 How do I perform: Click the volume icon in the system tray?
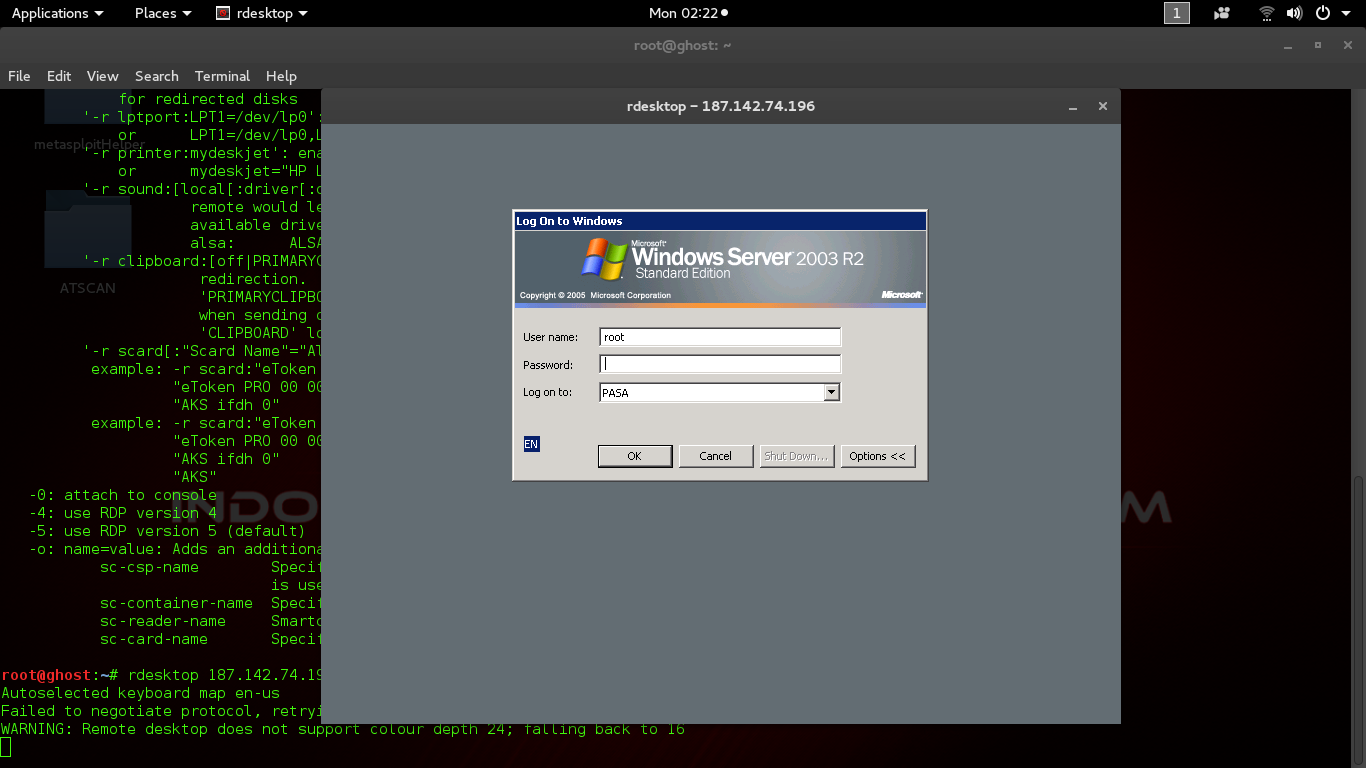tap(1294, 13)
